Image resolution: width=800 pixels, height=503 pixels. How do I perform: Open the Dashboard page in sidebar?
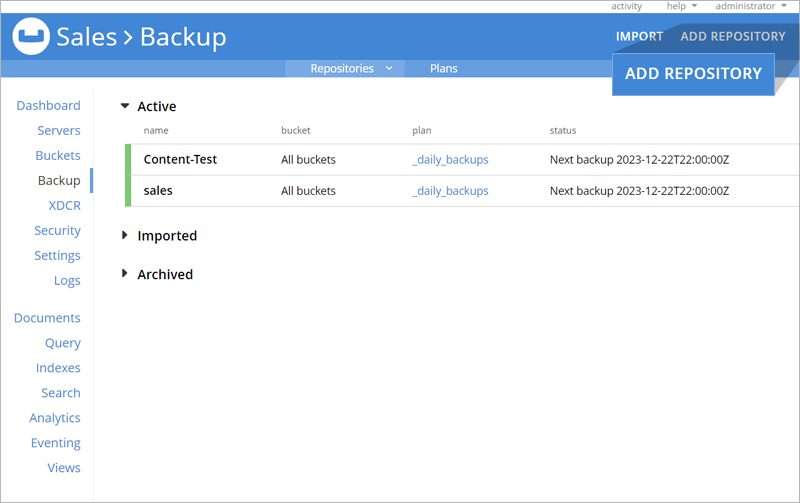(x=48, y=106)
